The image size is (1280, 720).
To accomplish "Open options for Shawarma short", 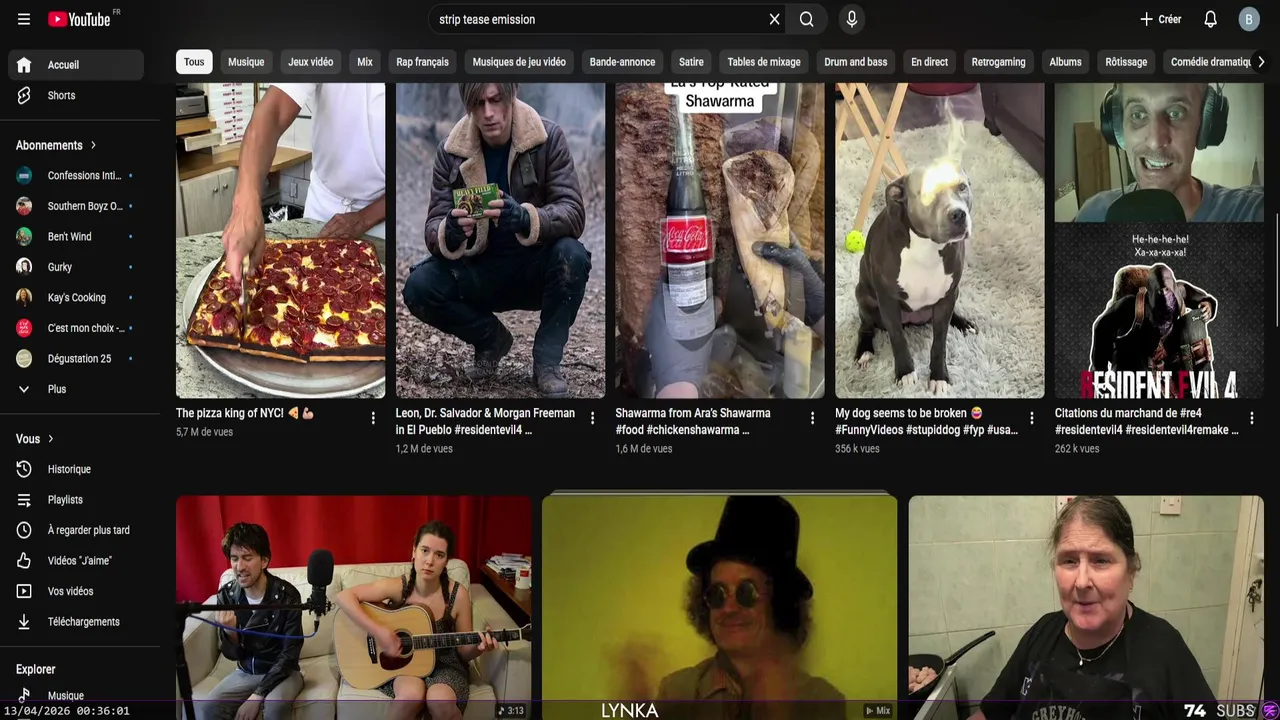I will coord(812,418).
